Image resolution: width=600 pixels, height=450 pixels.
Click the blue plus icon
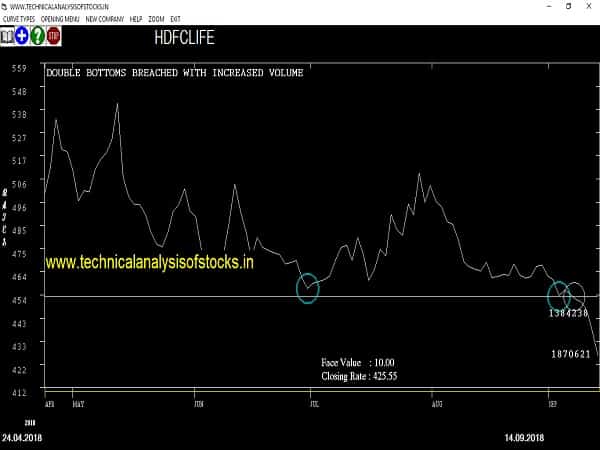point(22,36)
